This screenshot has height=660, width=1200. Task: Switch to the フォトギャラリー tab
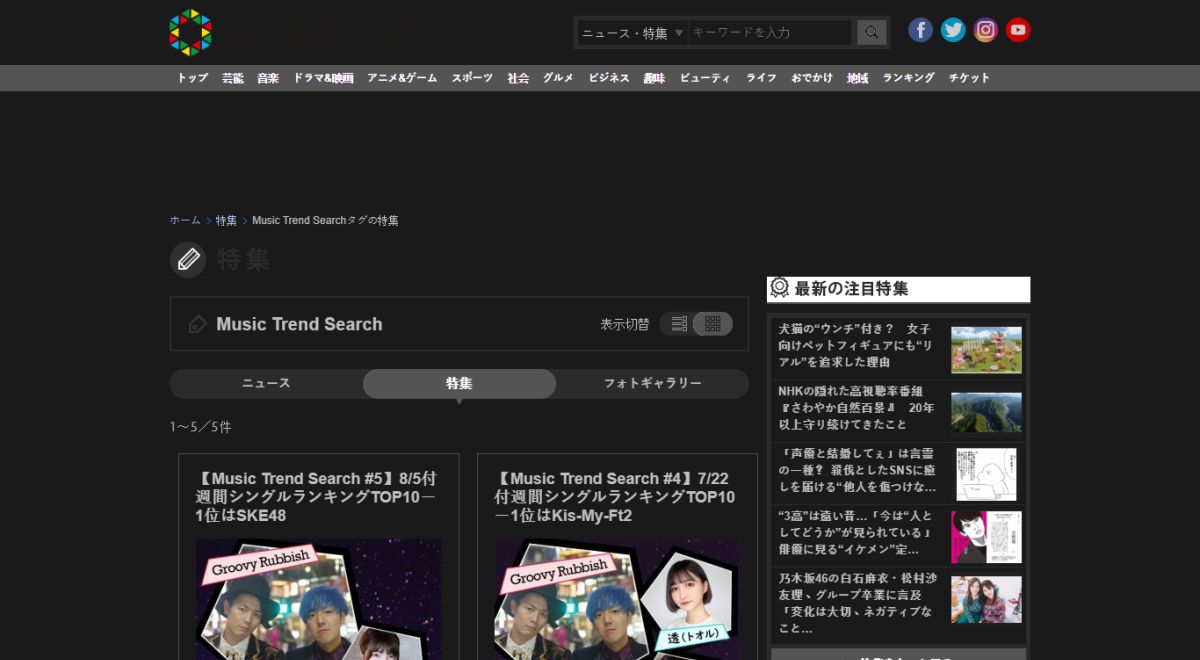tap(652, 384)
